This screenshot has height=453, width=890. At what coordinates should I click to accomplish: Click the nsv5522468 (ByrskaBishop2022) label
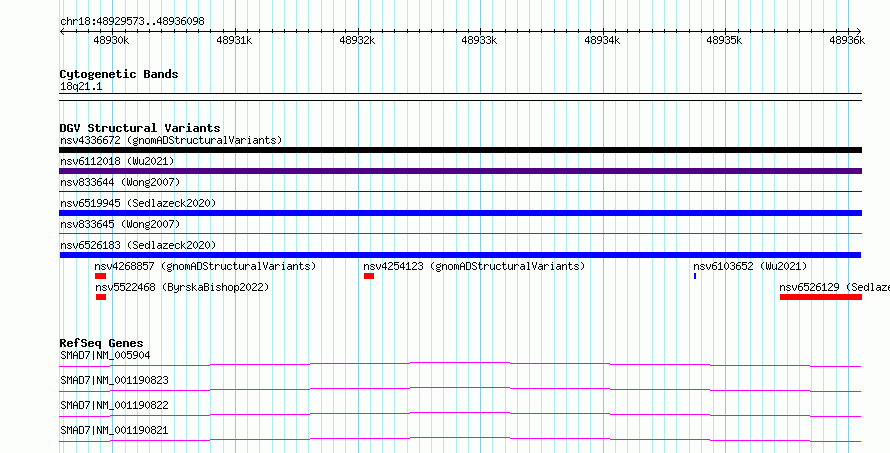pos(182,287)
